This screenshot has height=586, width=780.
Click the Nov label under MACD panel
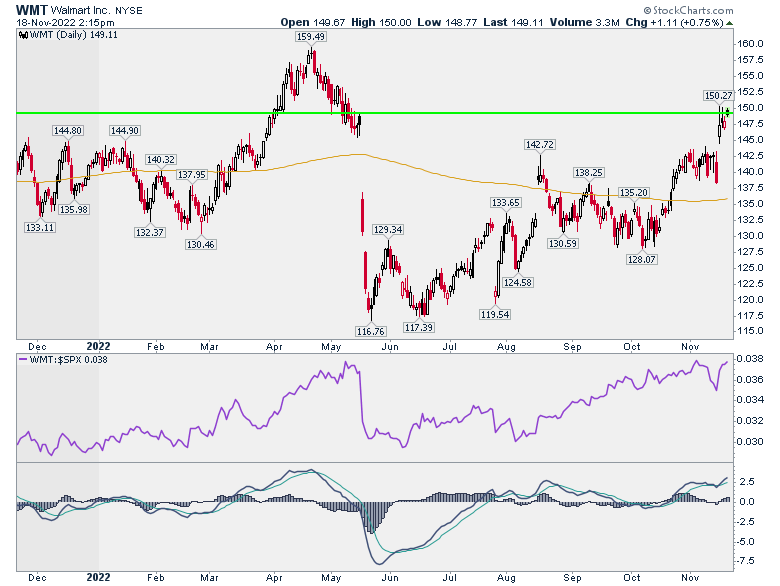coord(690,578)
